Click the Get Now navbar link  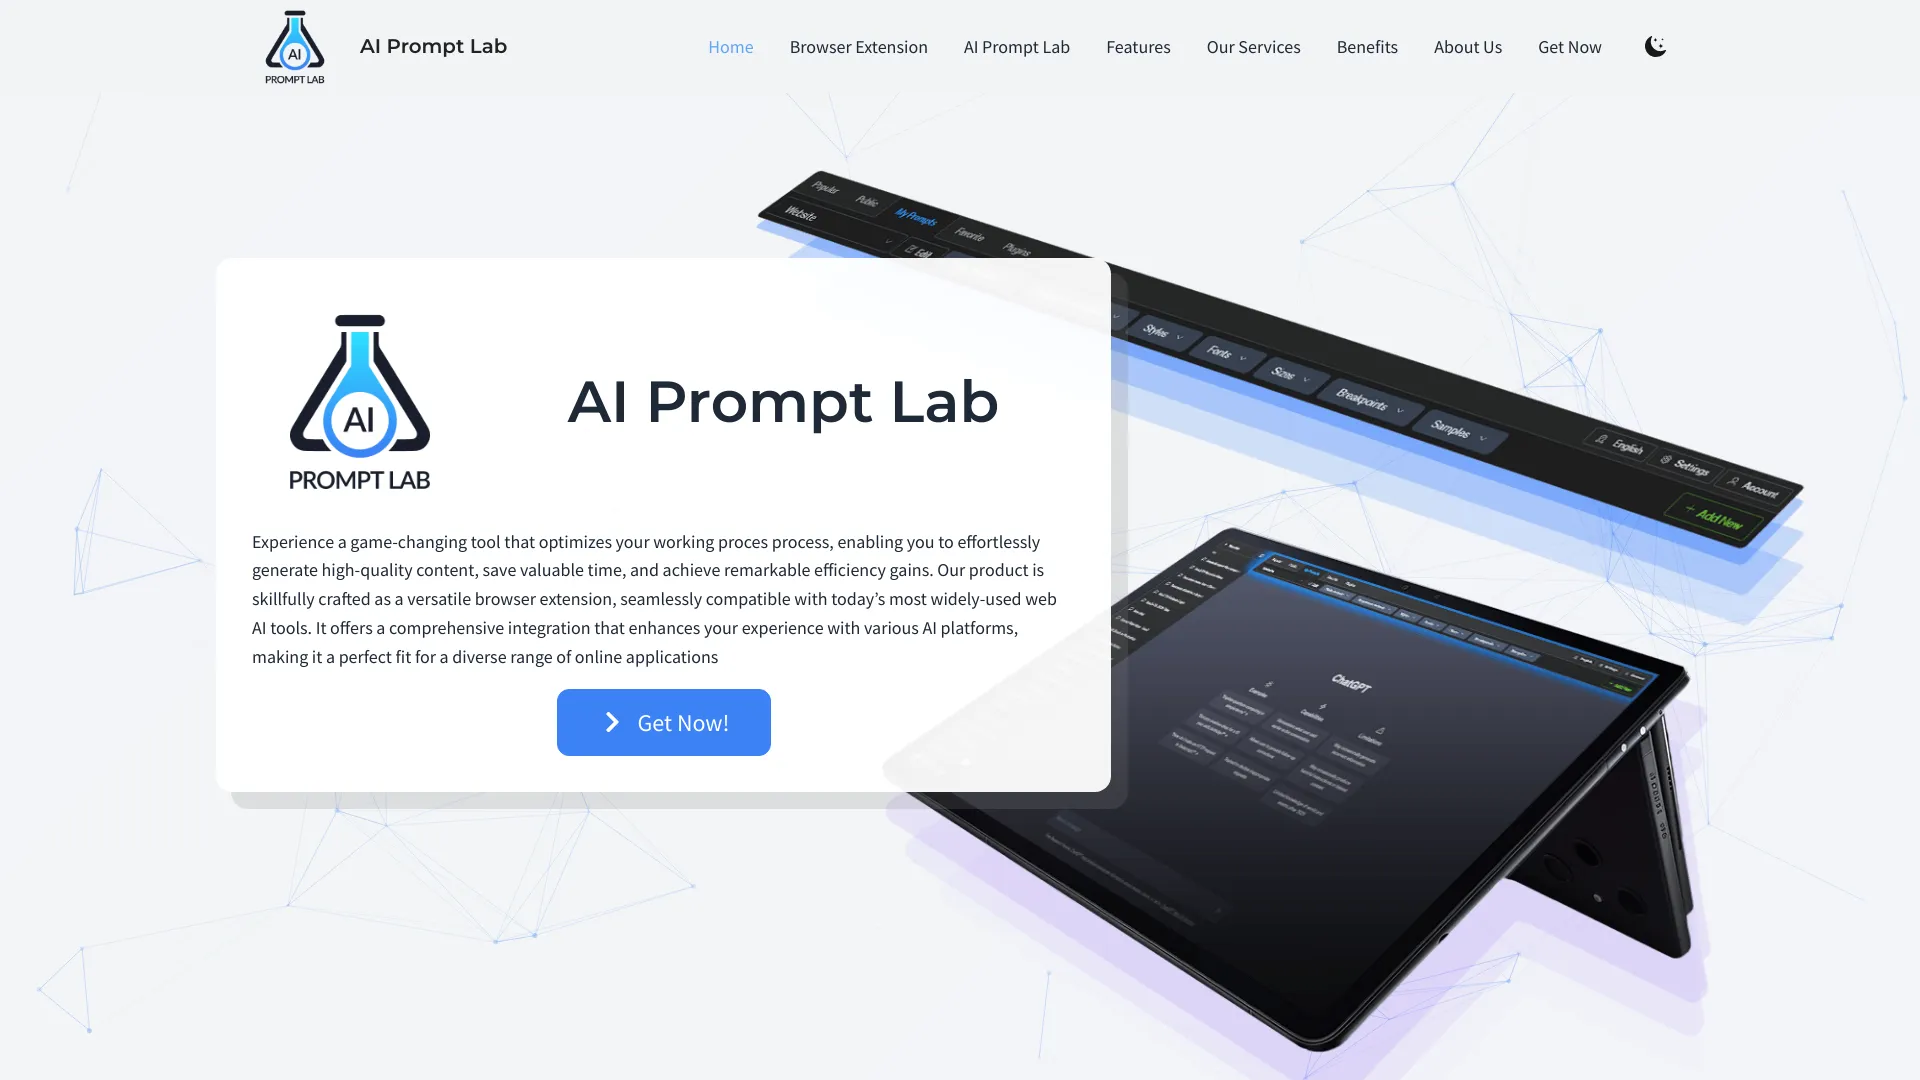pyautogui.click(x=1569, y=46)
